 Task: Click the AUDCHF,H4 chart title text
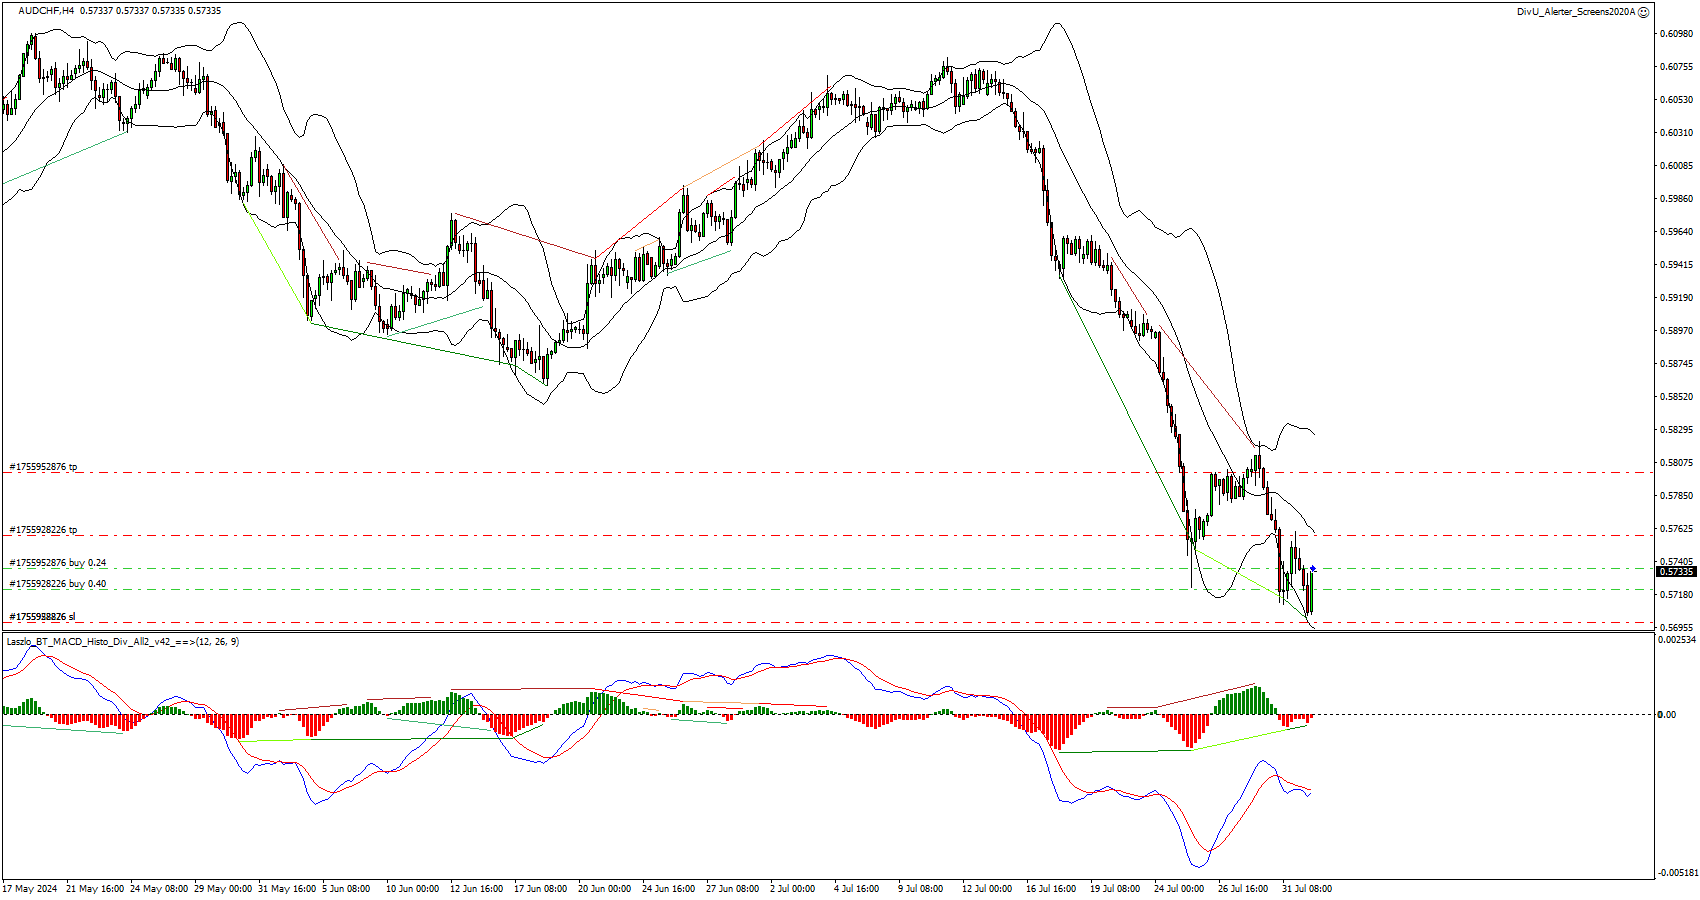coord(46,11)
